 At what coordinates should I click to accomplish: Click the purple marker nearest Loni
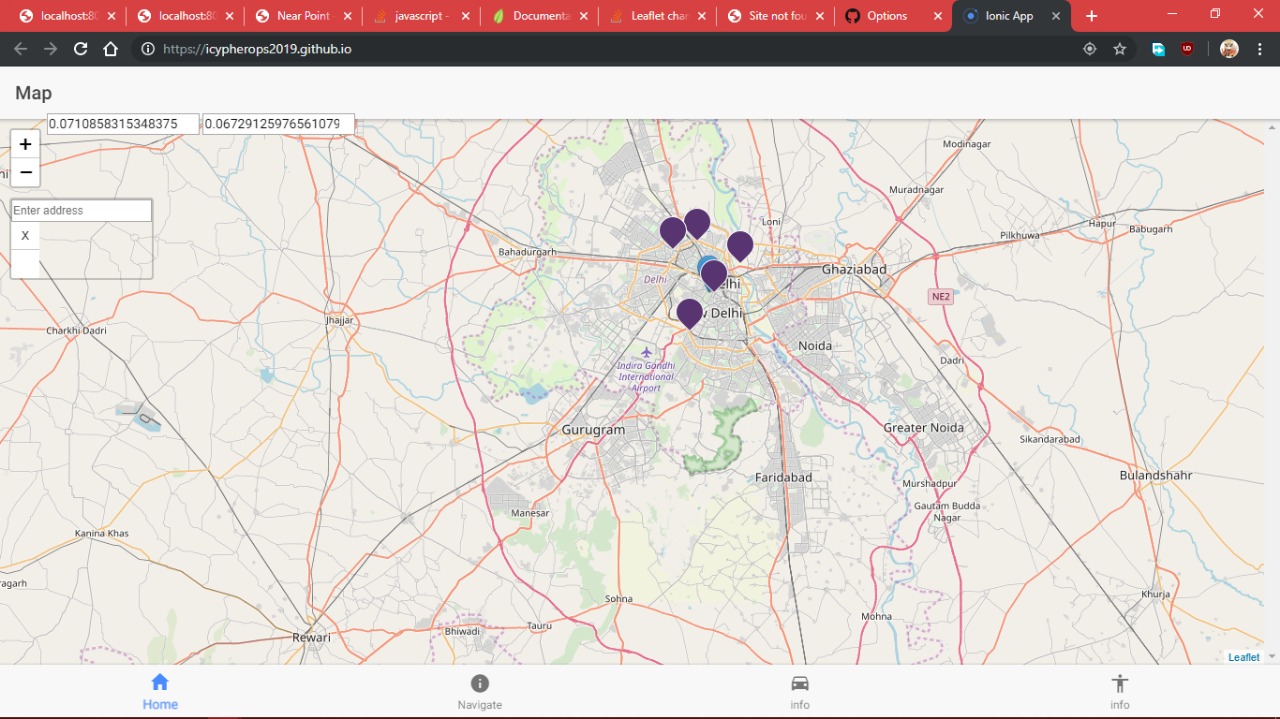(x=740, y=245)
